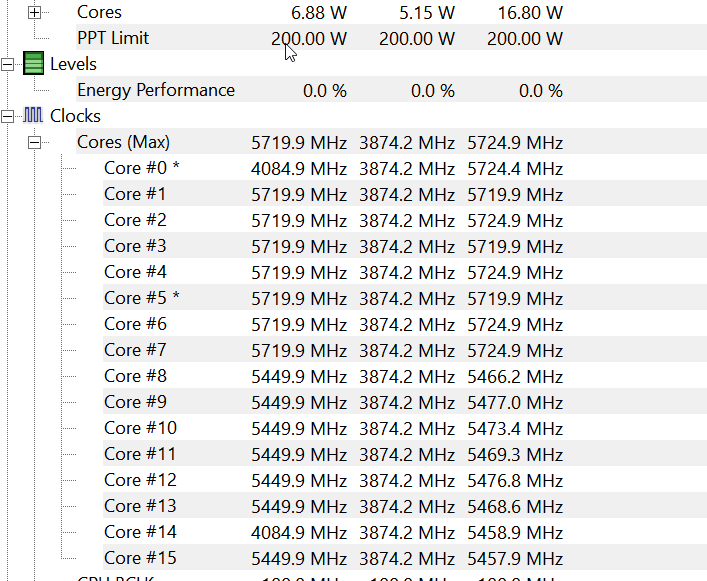
Task: Select the Cores (Max) label
Action: 123,142
